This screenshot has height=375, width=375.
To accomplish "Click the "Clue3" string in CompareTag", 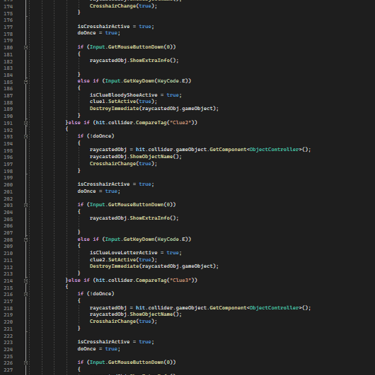I will (180, 280).
